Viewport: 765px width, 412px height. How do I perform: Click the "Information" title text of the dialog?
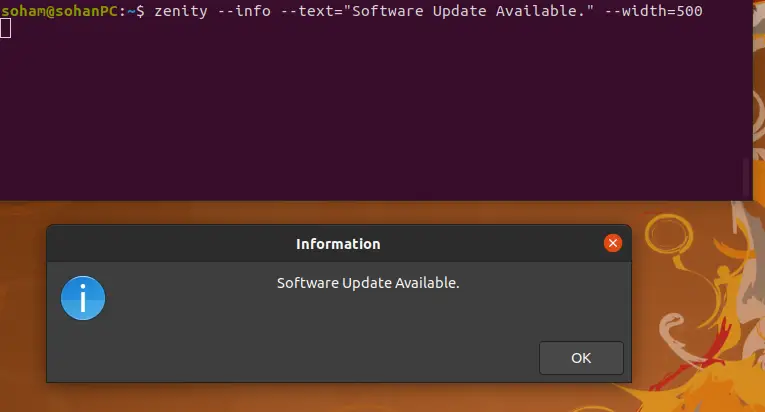click(338, 244)
